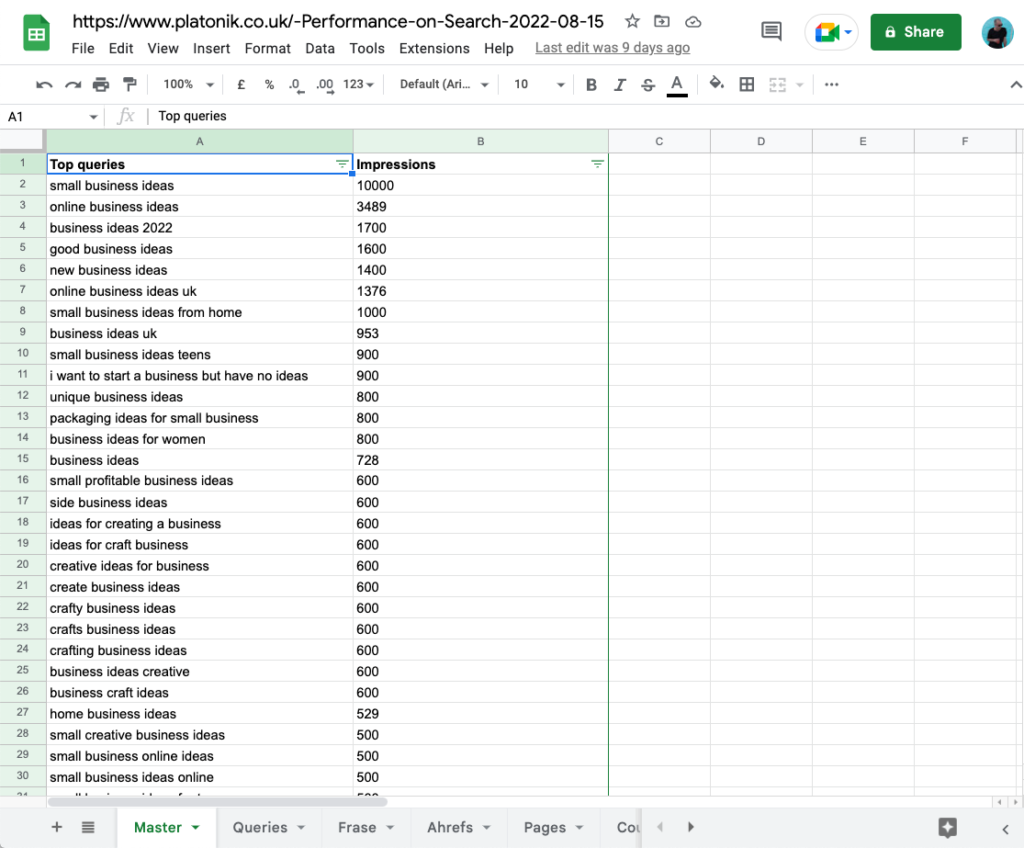Open the last edit history link

pos(612,48)
